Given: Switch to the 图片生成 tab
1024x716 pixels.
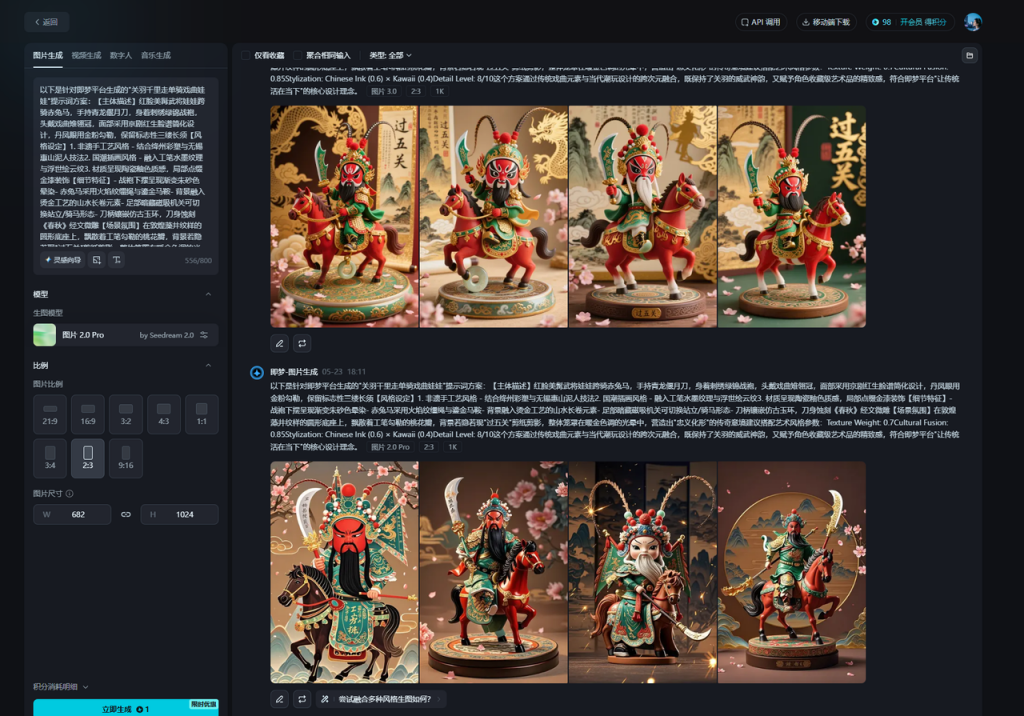Looking at the screenshot, I should click(48, 56).
